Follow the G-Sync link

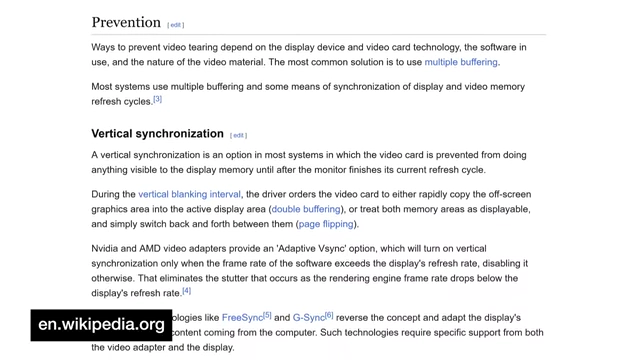pyautogui.click(x=309, y=318)
